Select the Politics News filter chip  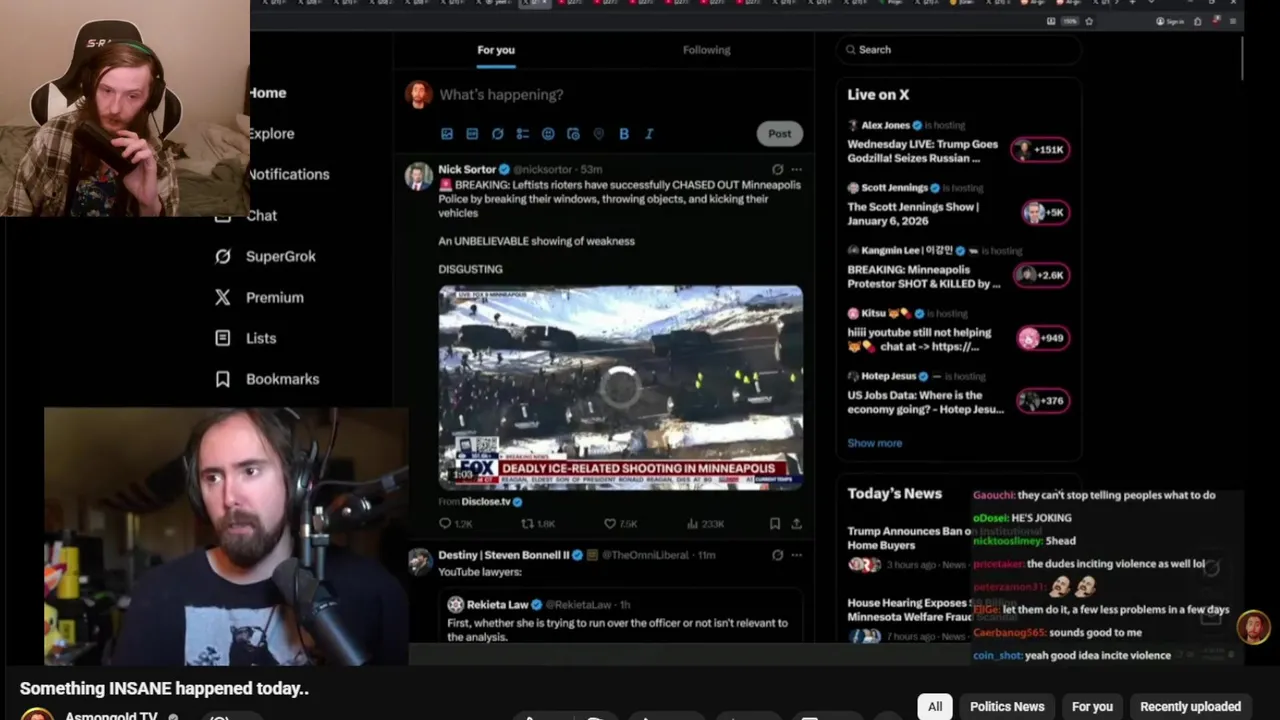[x=1007, y=706]
